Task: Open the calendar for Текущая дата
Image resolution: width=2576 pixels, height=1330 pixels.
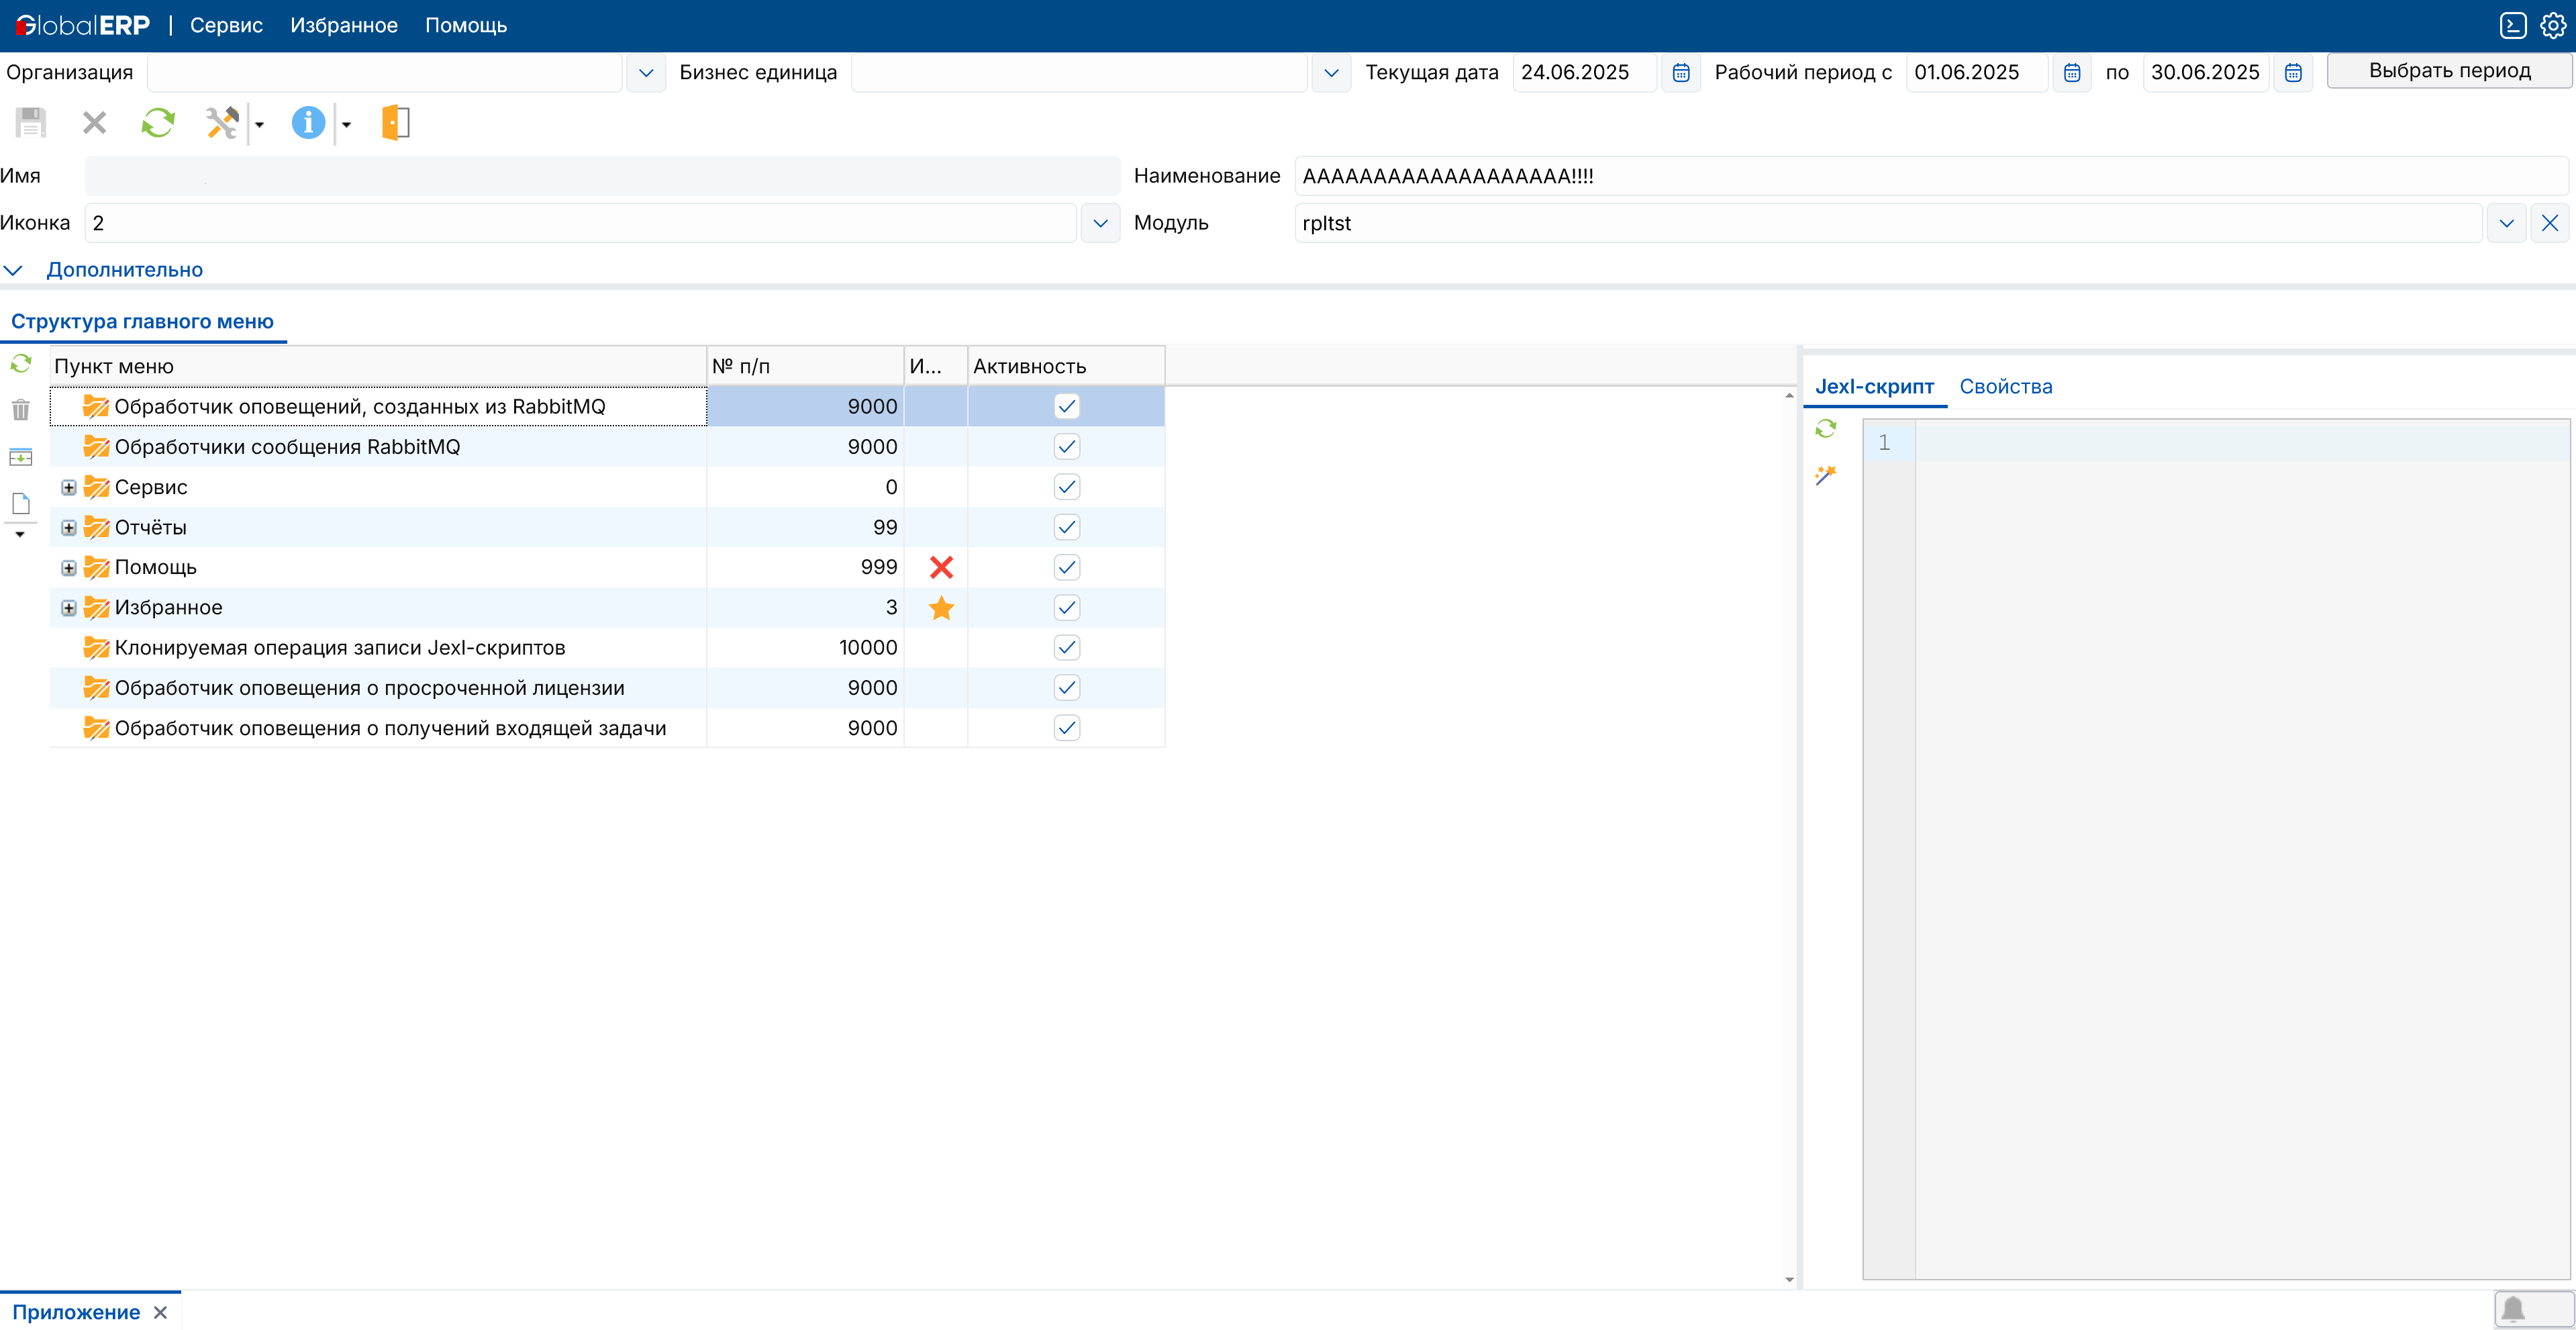Action: tap(1681, 73)
